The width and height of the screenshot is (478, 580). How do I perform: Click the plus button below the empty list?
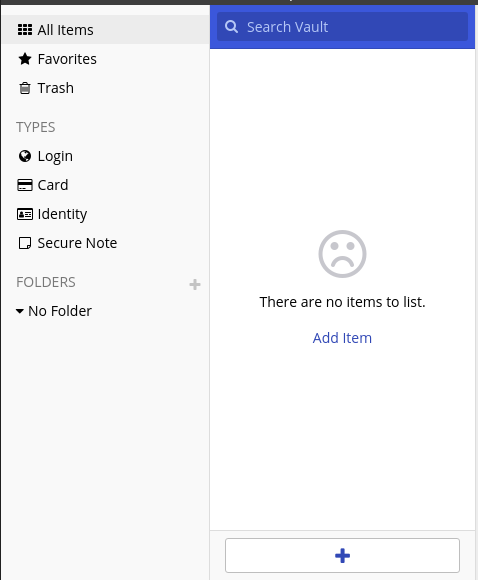pyautogui.click(x=342, y=555)
